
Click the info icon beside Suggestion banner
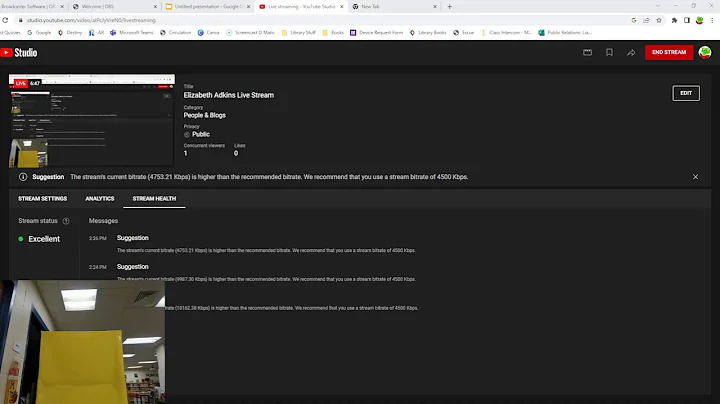[x=23, y=177]
